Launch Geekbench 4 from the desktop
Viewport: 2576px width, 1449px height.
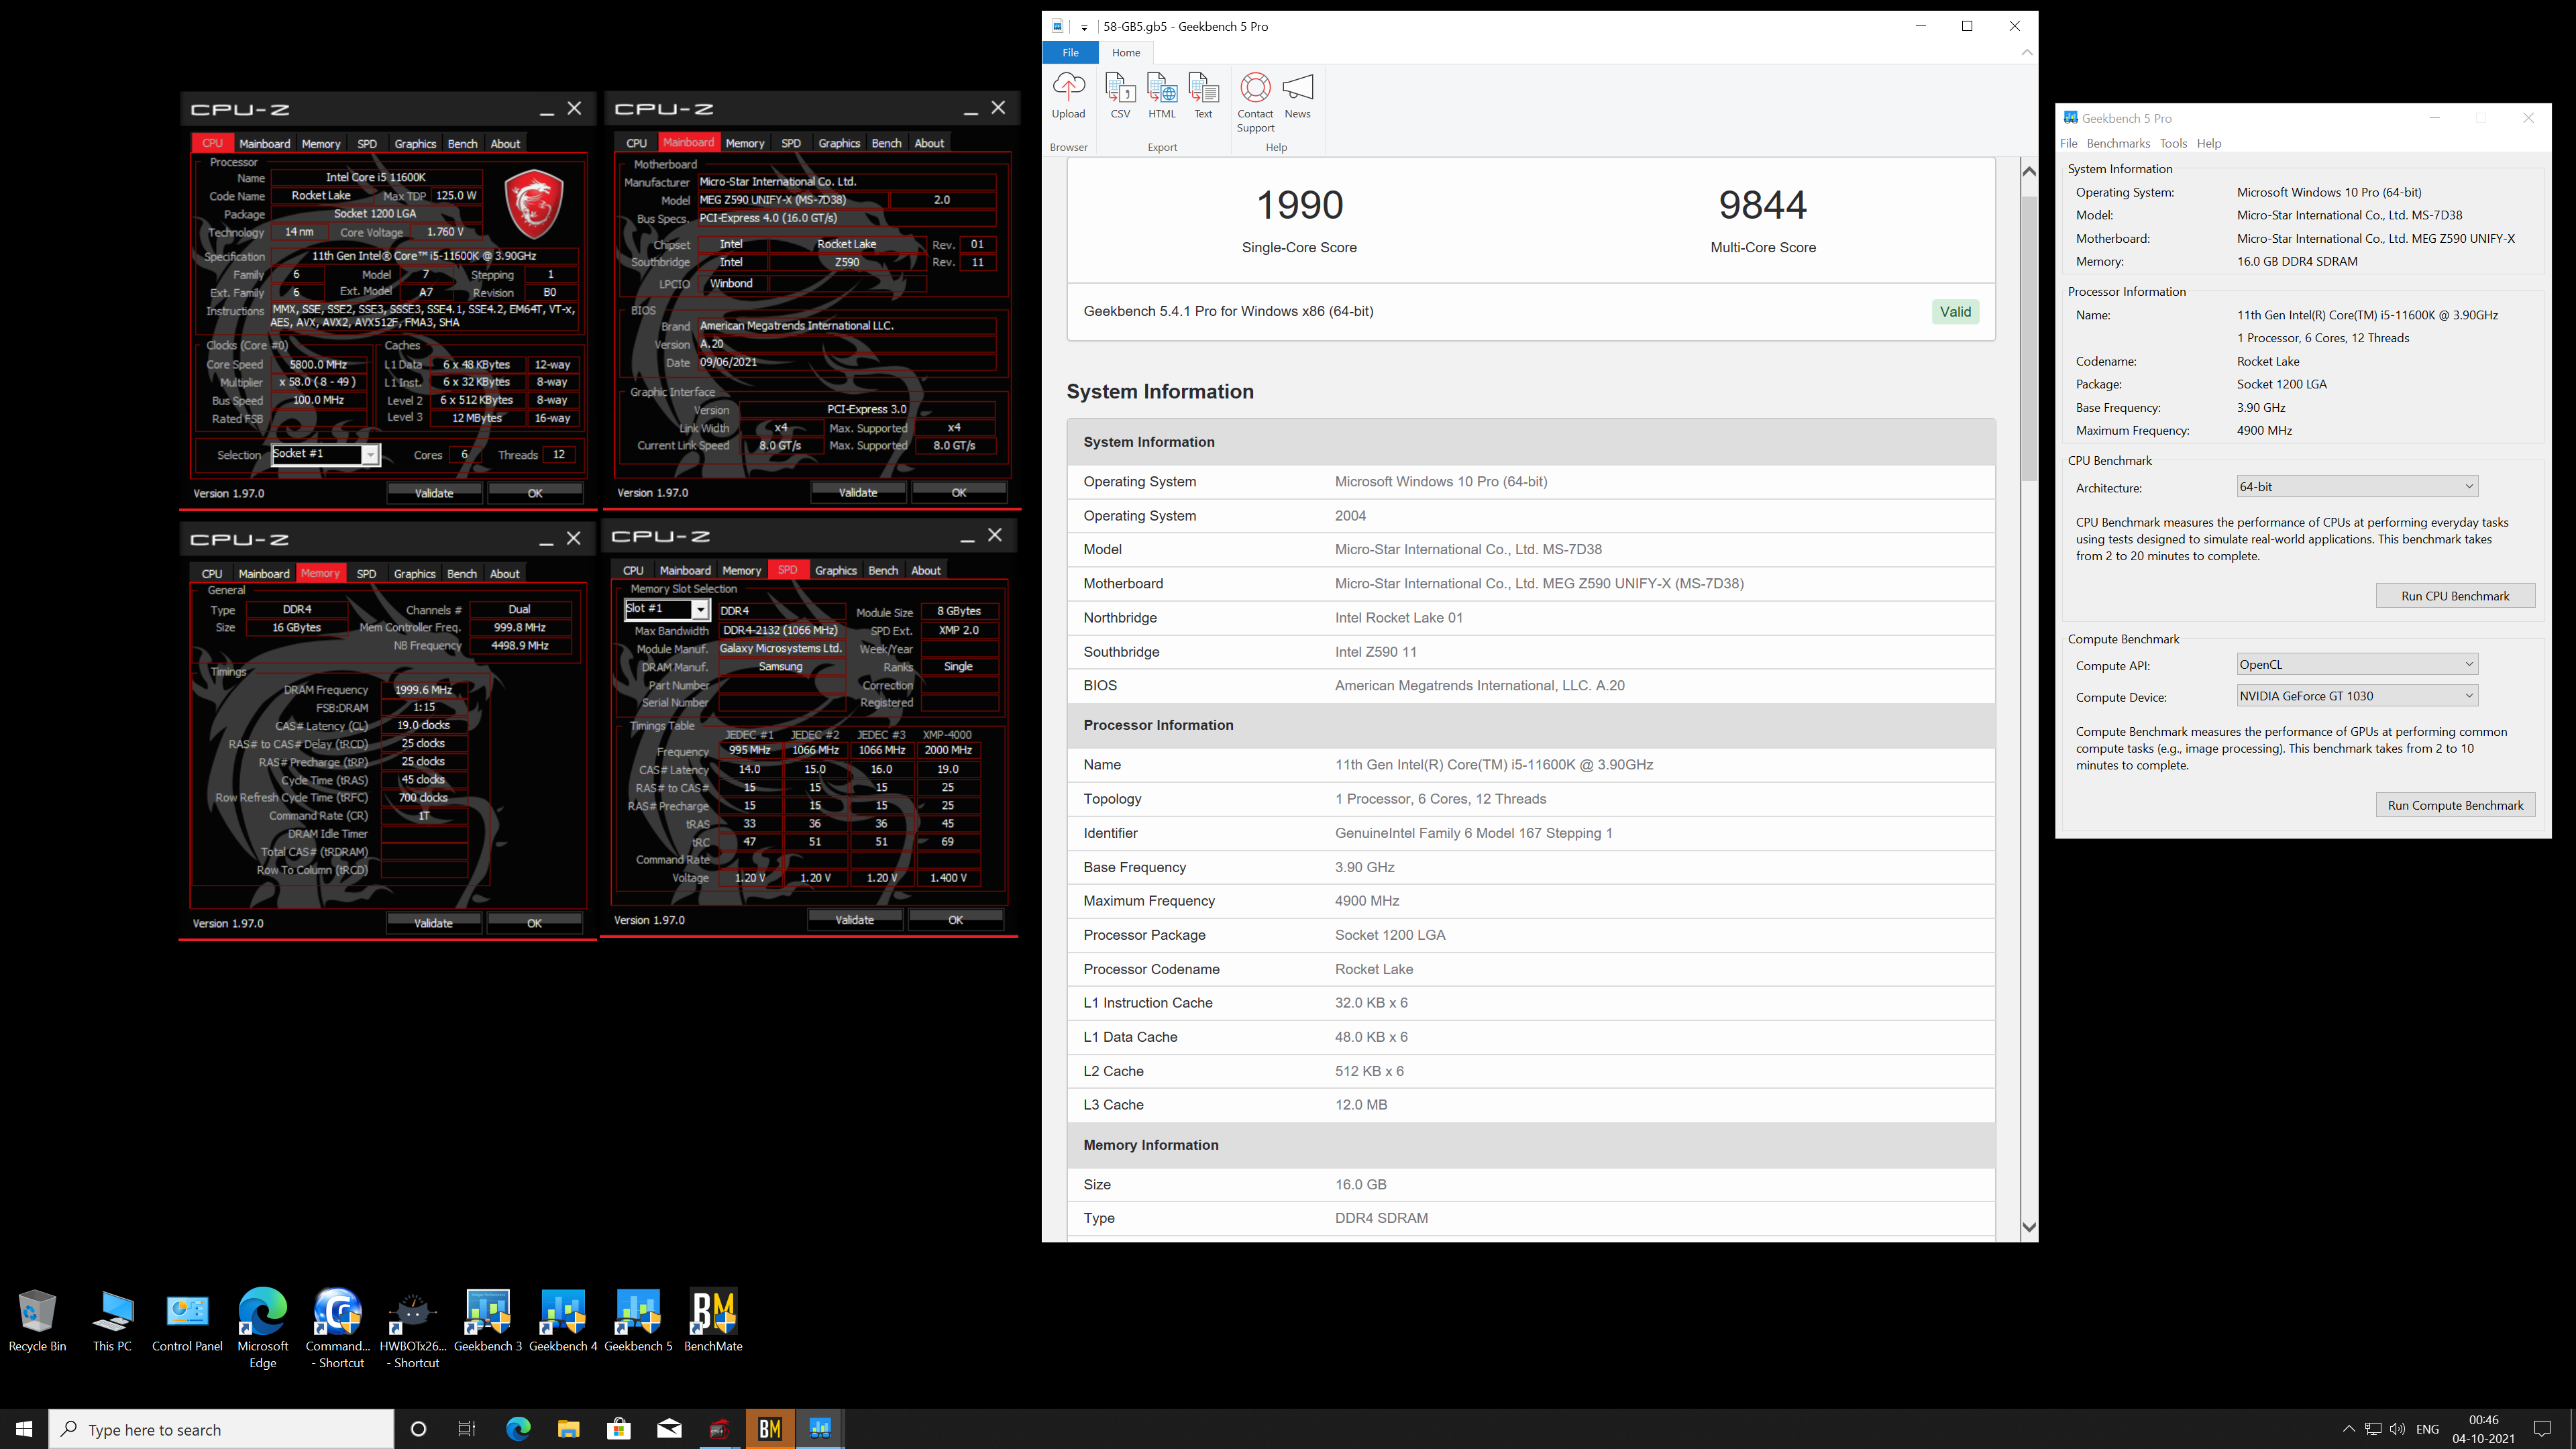click(x=563, y=1321)
